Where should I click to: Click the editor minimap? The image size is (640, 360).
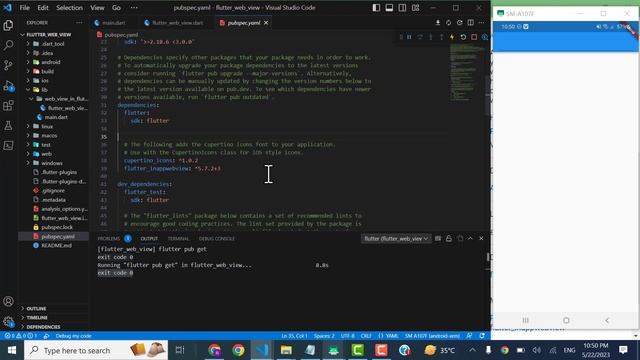[x=467, y=72]
